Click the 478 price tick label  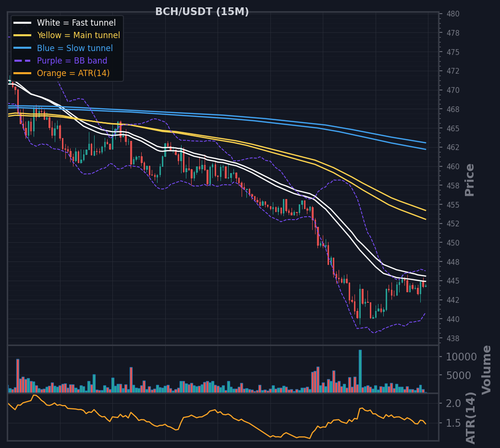coord(453,33)
